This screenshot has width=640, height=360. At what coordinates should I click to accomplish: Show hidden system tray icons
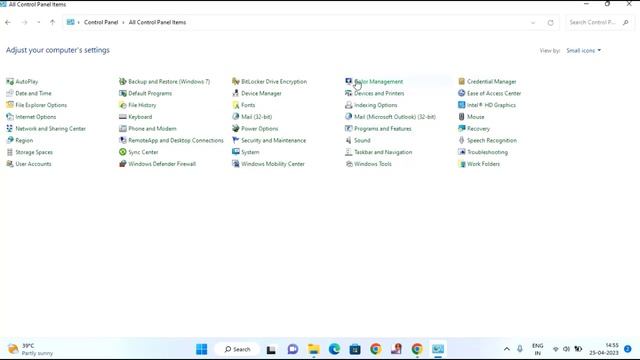click(507, 349)
